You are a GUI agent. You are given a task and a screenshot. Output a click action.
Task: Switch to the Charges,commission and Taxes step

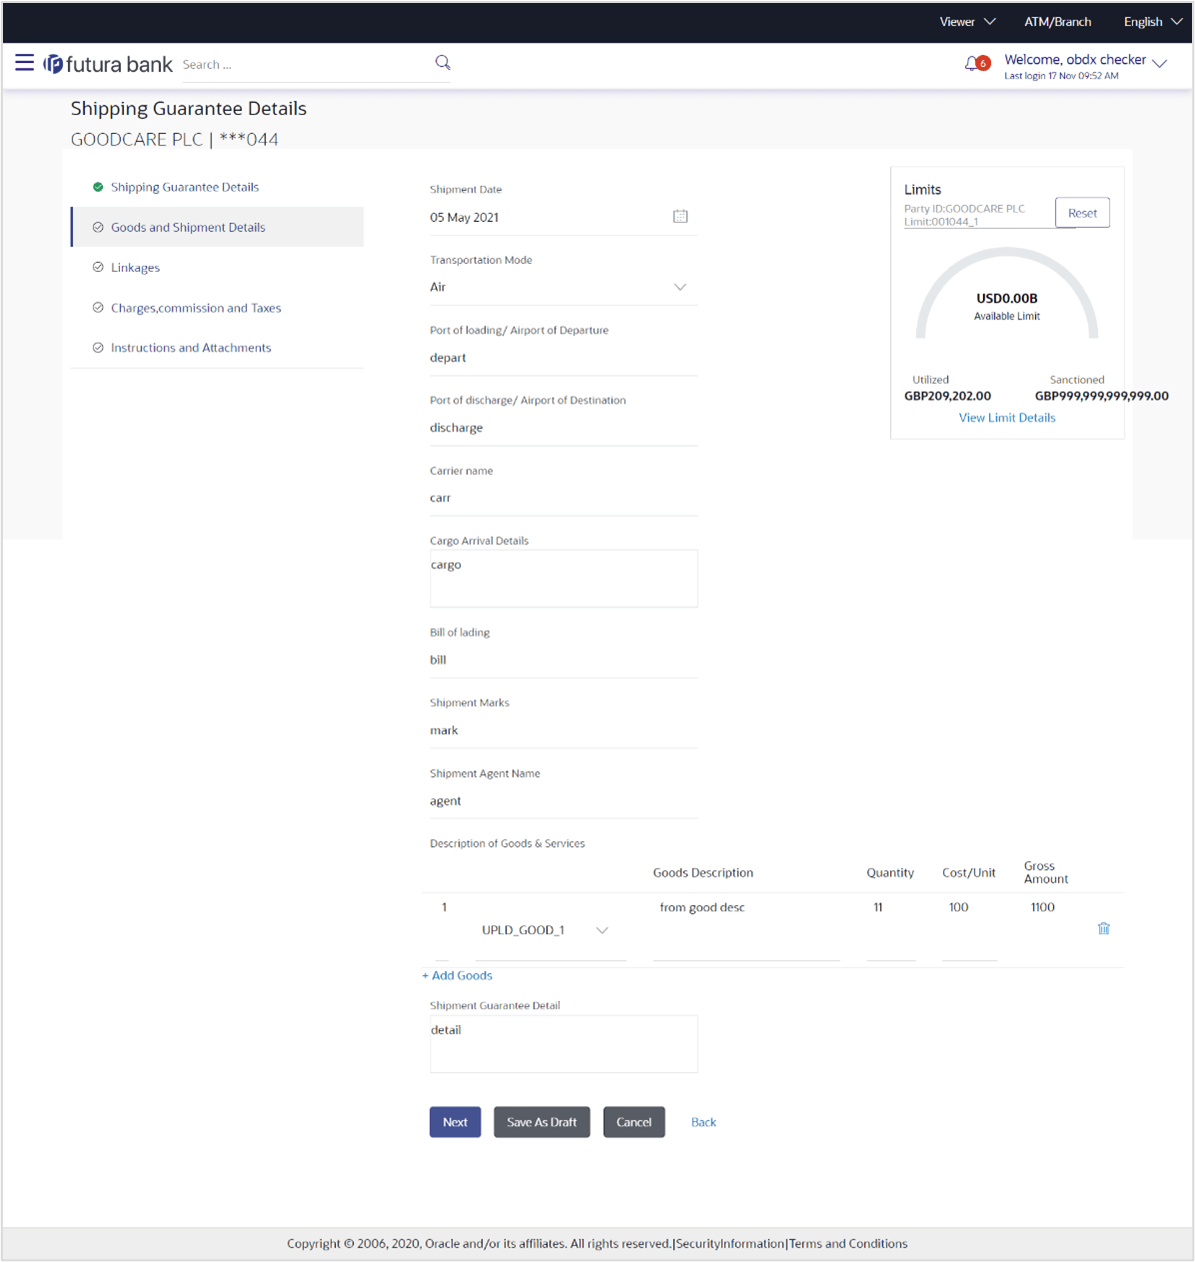[196, 307]
